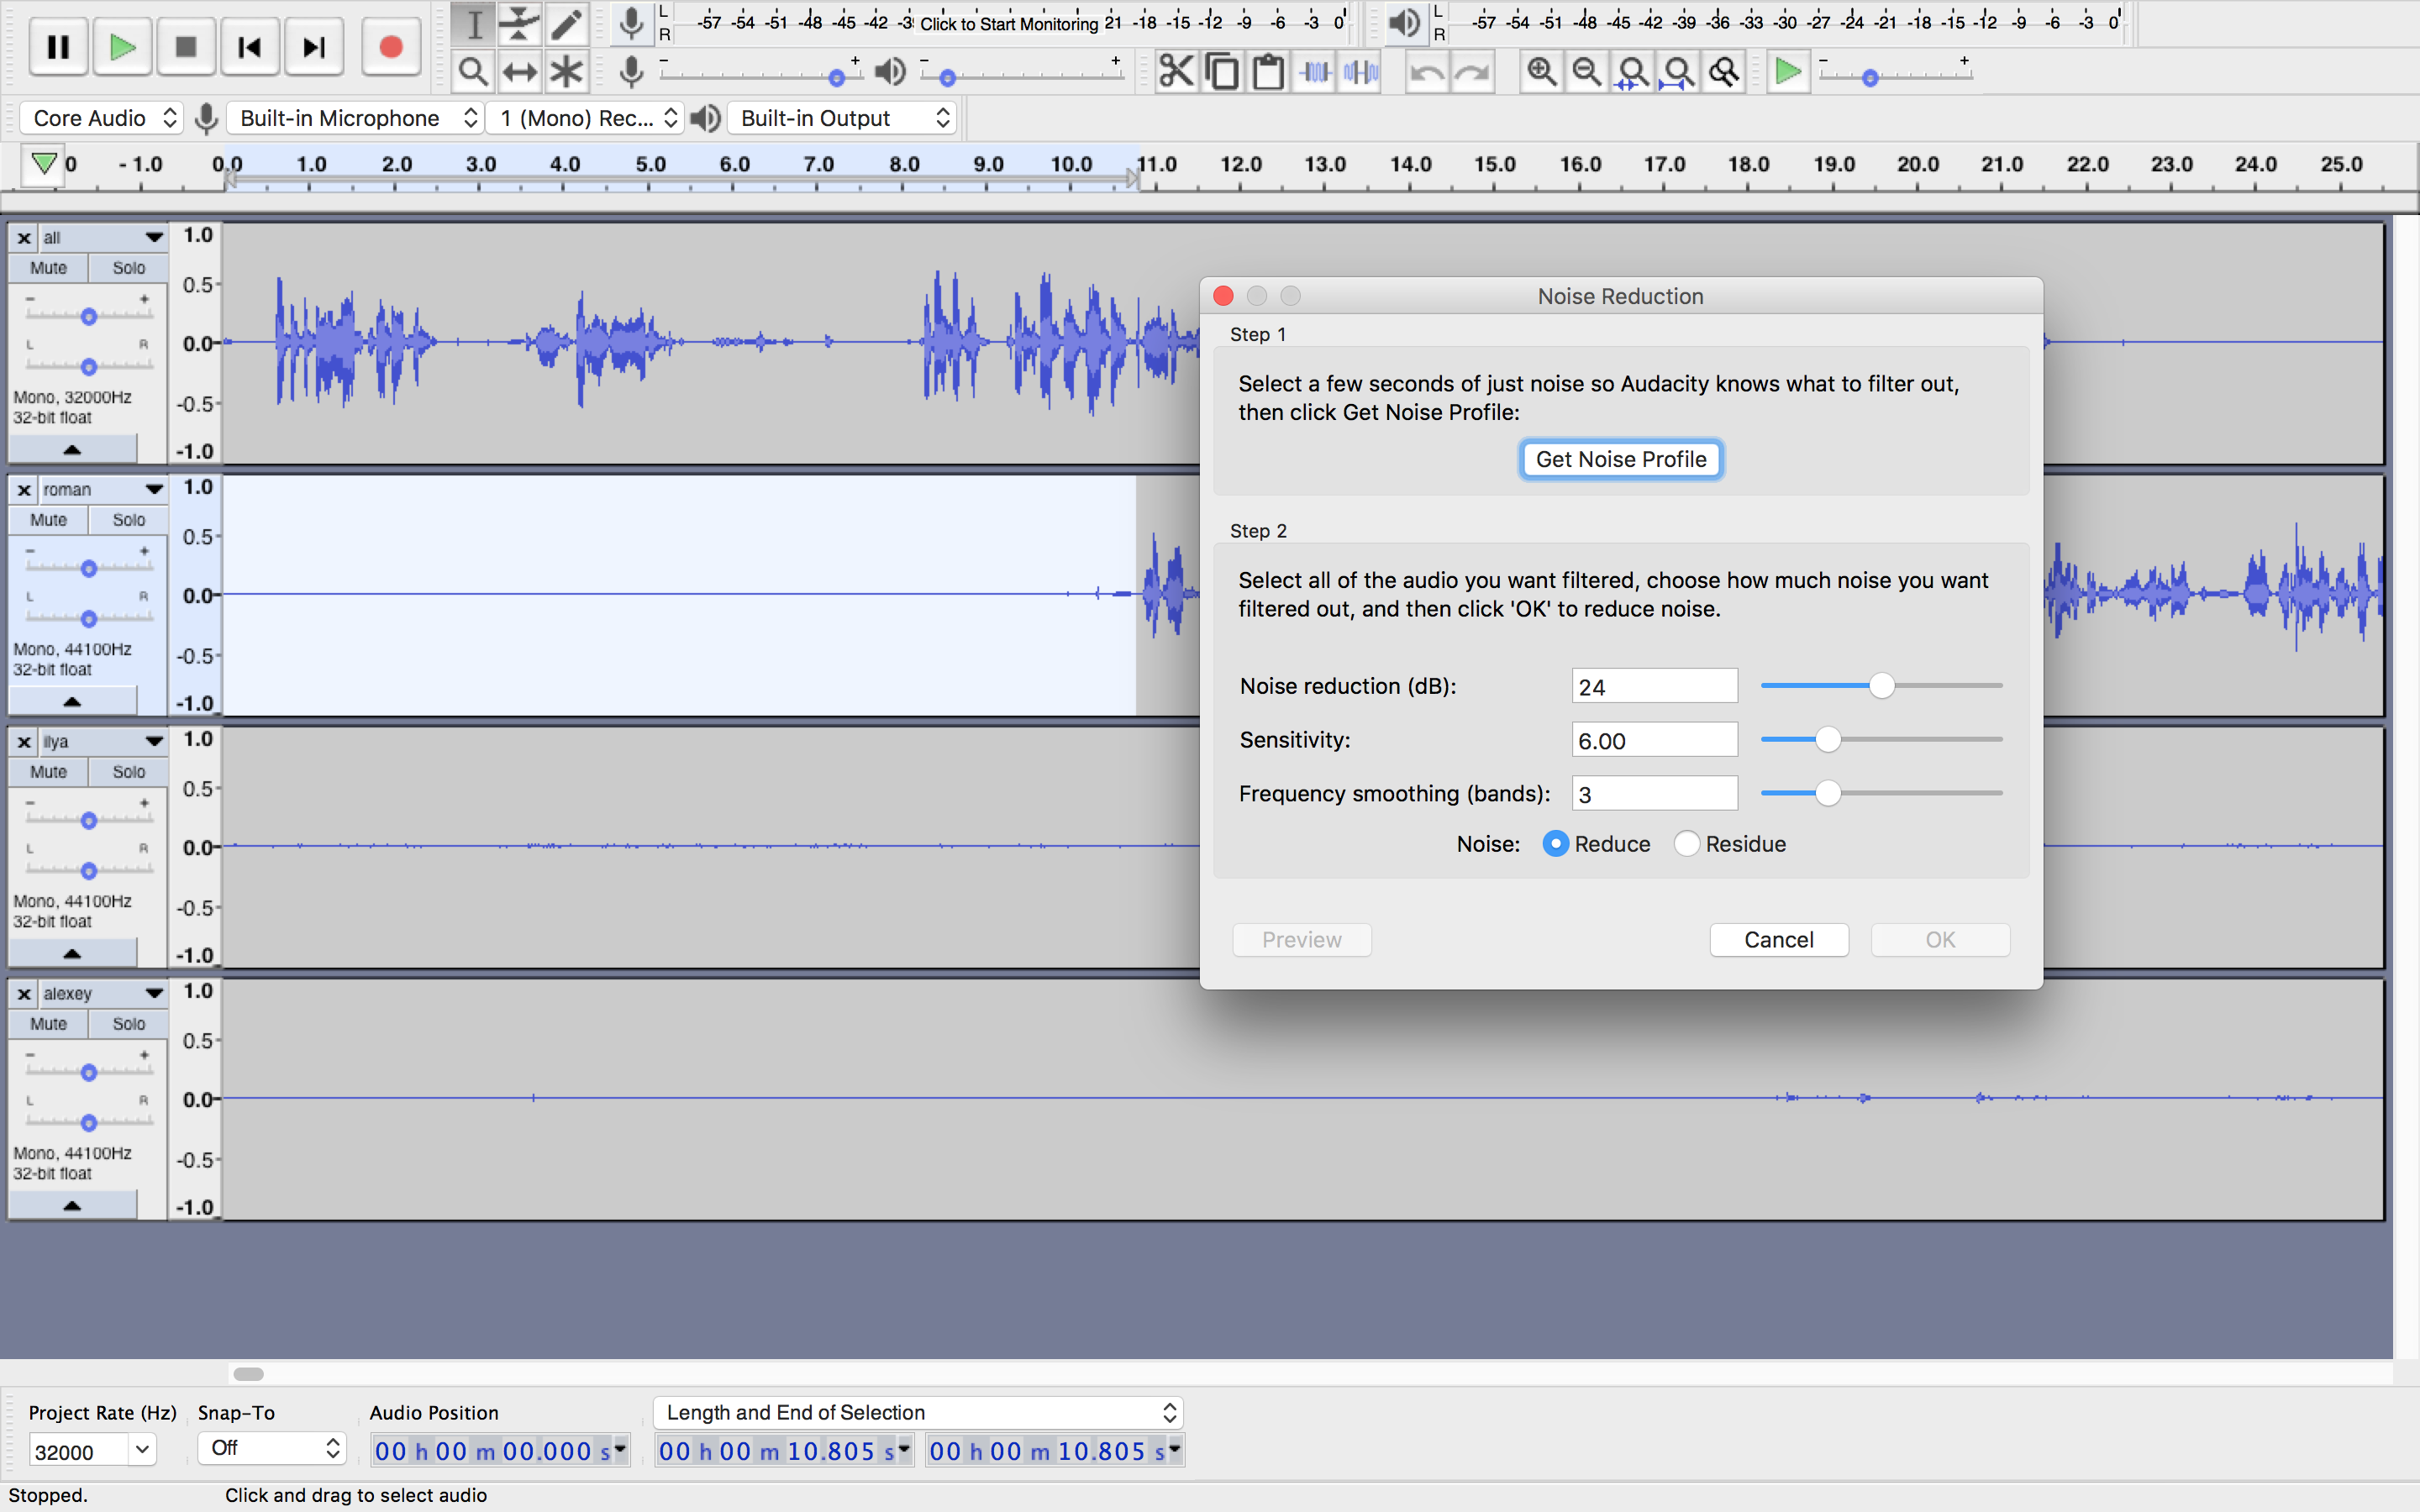Click the Zoom In magnifier

1541,72
